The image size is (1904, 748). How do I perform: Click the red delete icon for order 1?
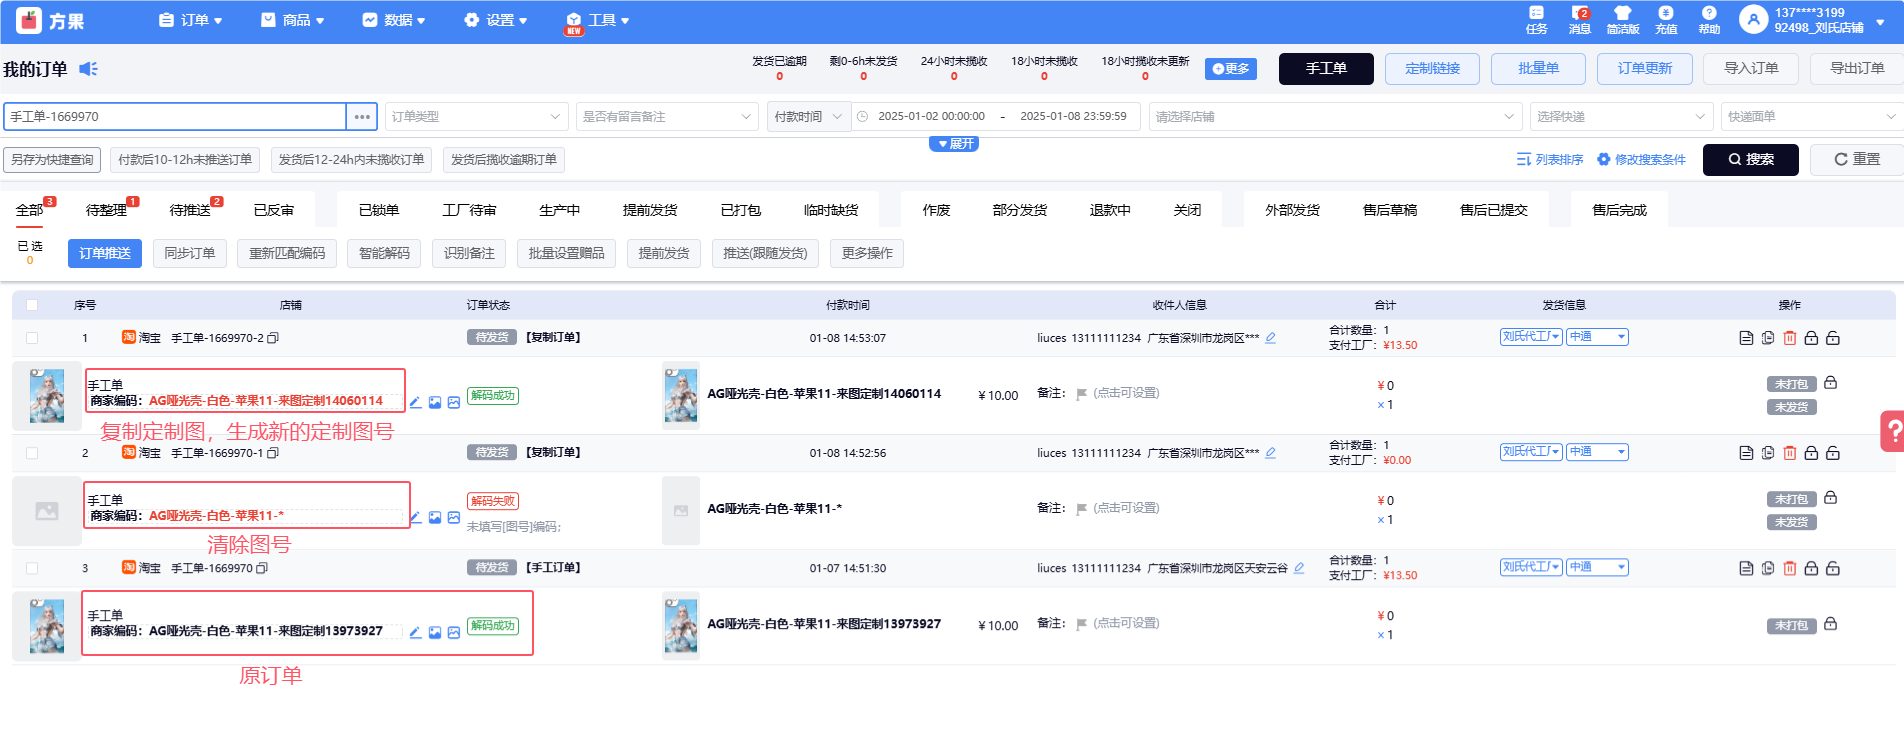(1789, 338)
